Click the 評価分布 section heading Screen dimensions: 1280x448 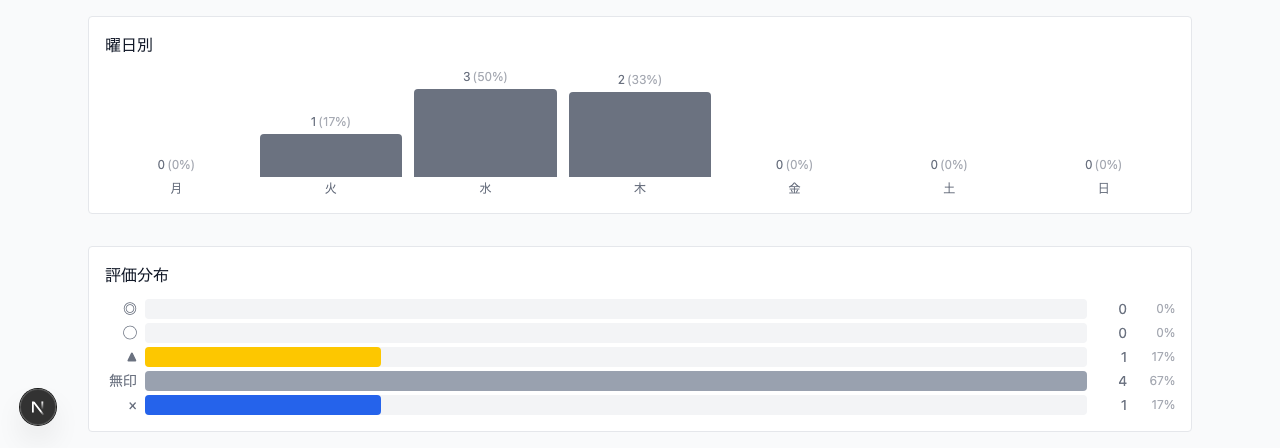(x=137, y=275)
